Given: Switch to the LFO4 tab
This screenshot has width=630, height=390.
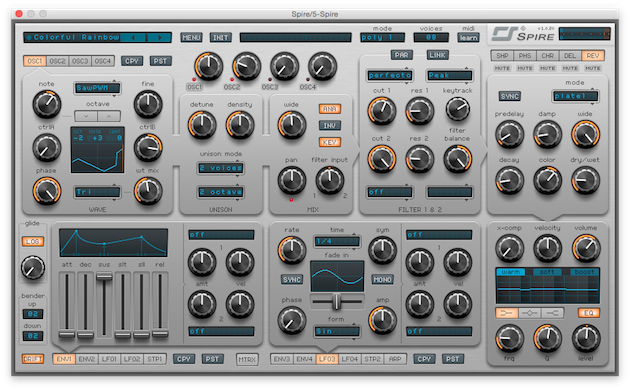Looking at the screenshot, I should [350, 359].
